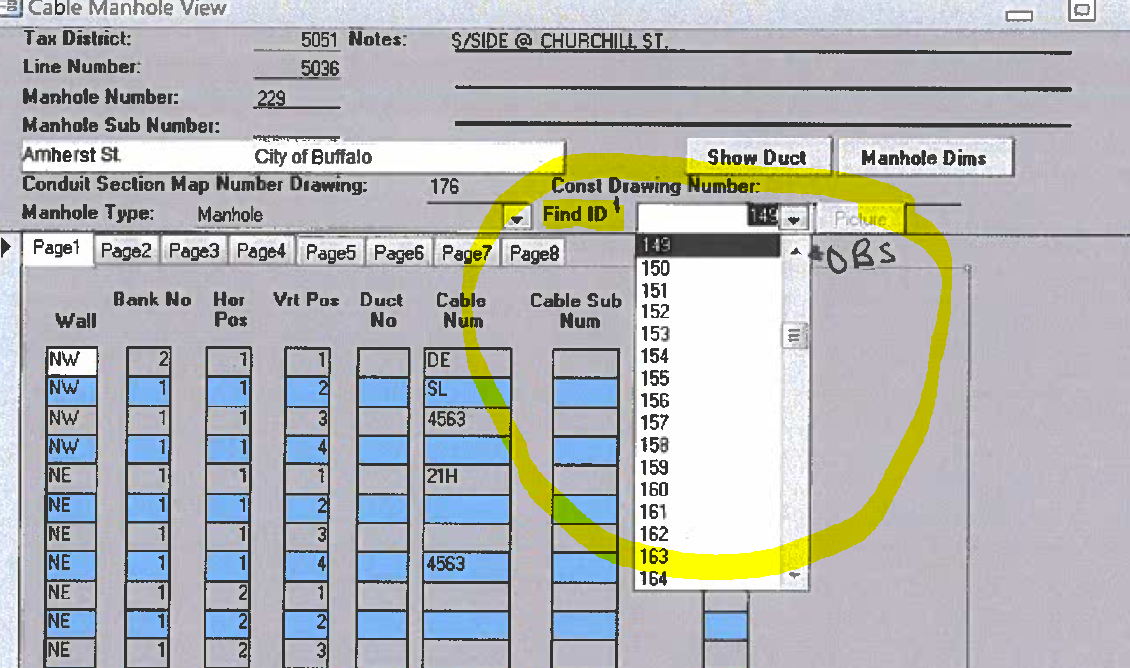
Task: Click the Amherst St field
Action: [136, 156]
